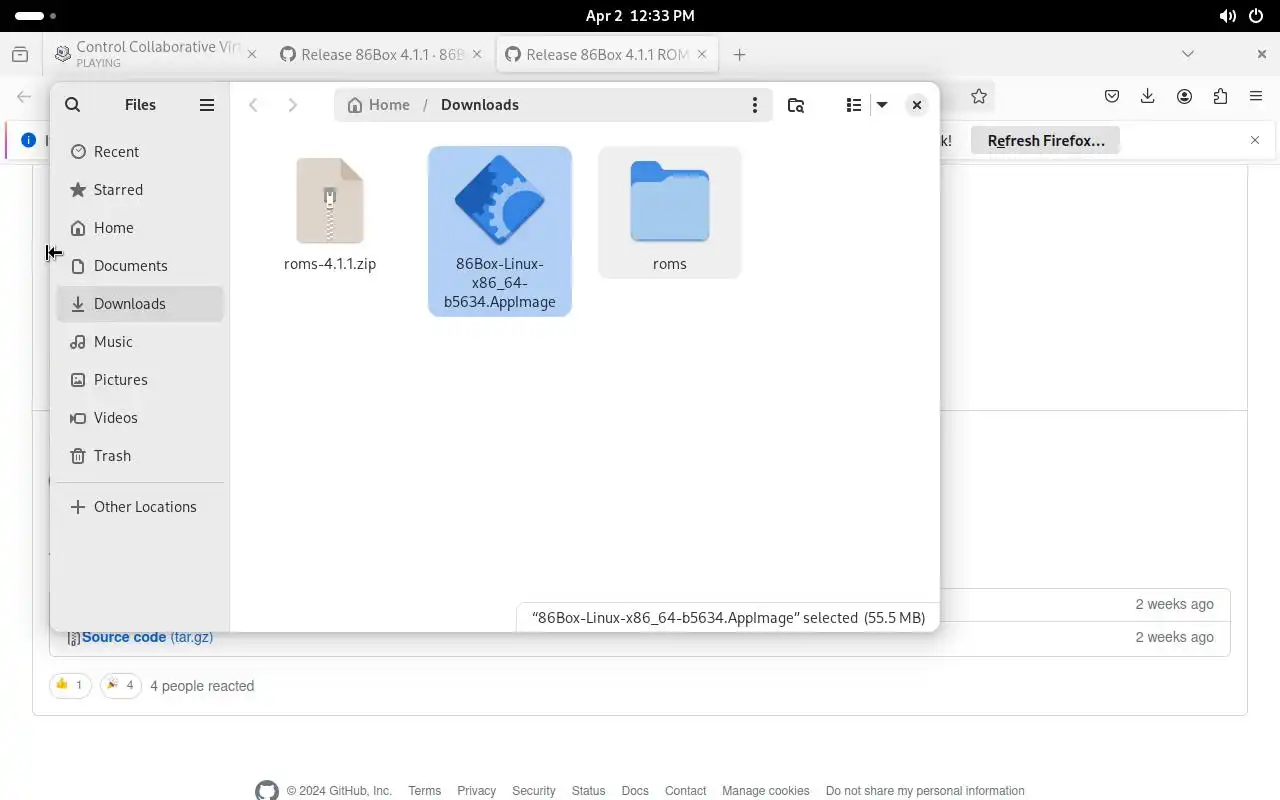Click Manage cookies in footer
1280x800 pixels.
766,791
